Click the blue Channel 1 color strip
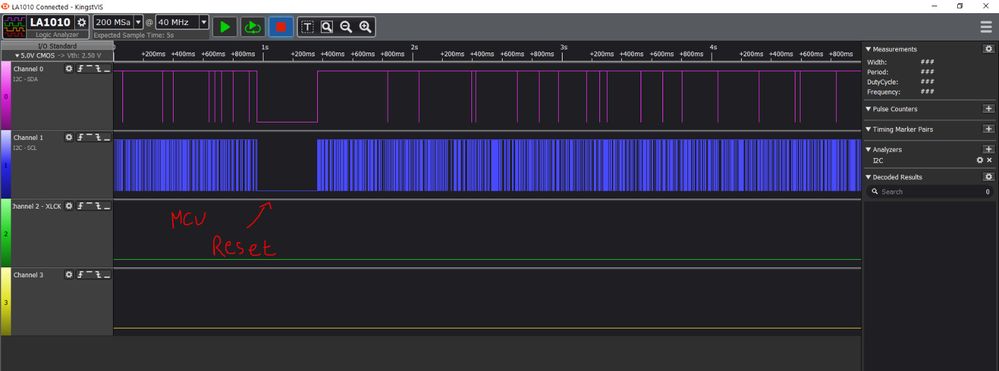 click(6, 164)
